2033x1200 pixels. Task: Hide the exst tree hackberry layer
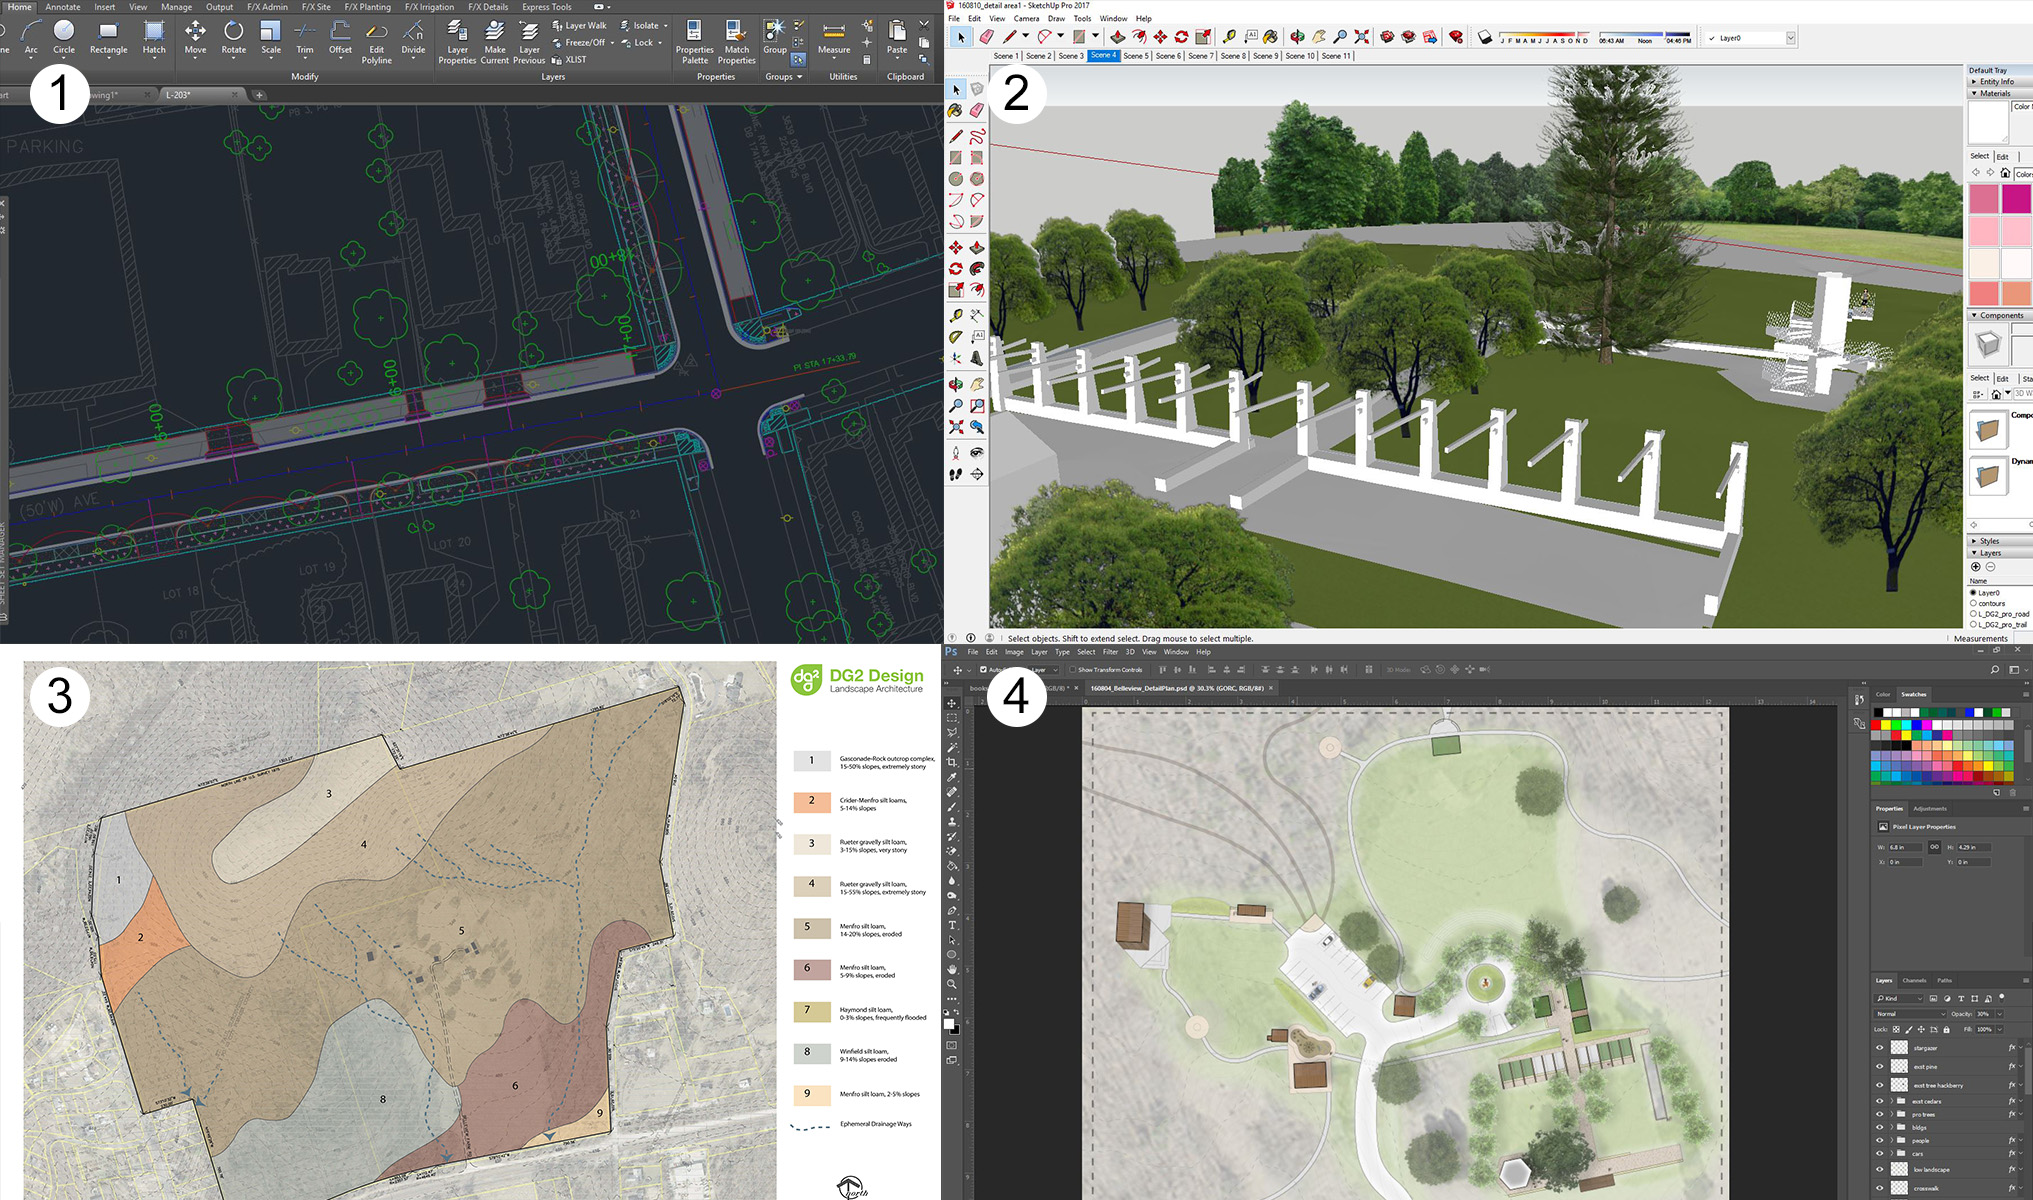pos(1879,1085)
